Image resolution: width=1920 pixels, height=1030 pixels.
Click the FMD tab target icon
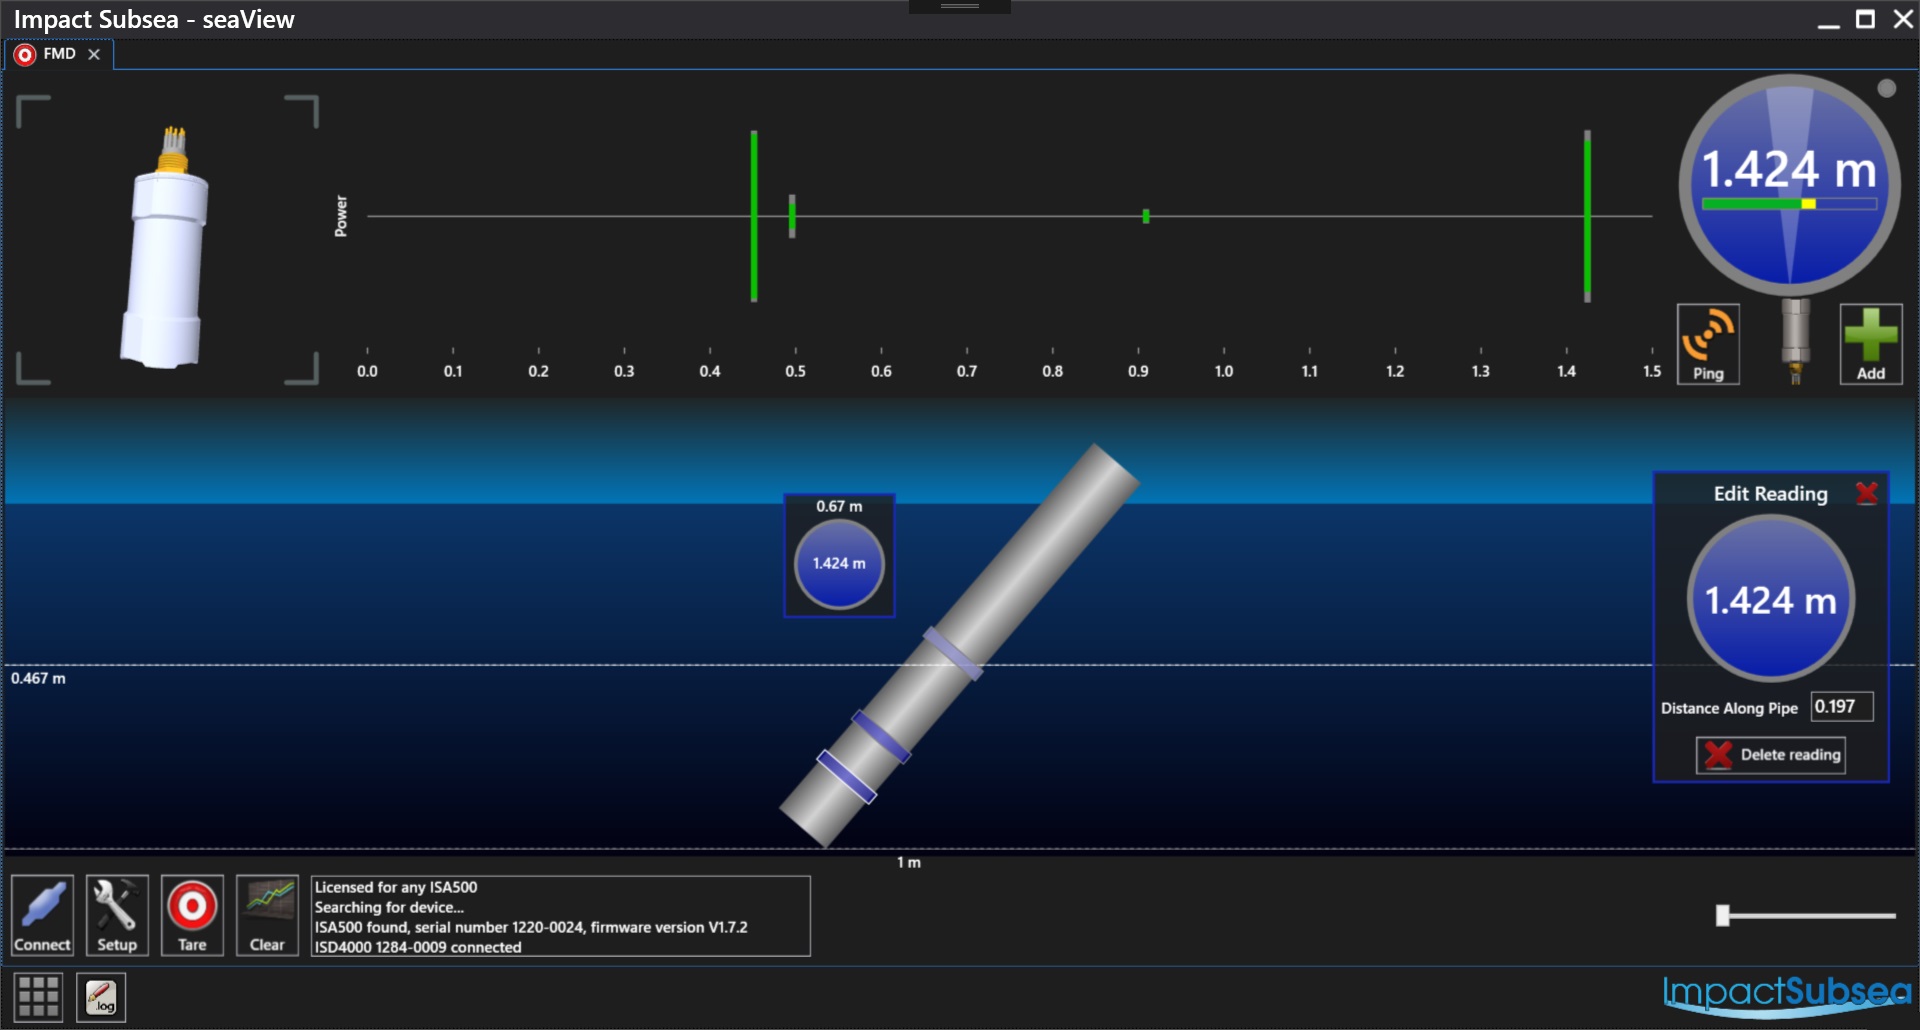pos(25,54)
